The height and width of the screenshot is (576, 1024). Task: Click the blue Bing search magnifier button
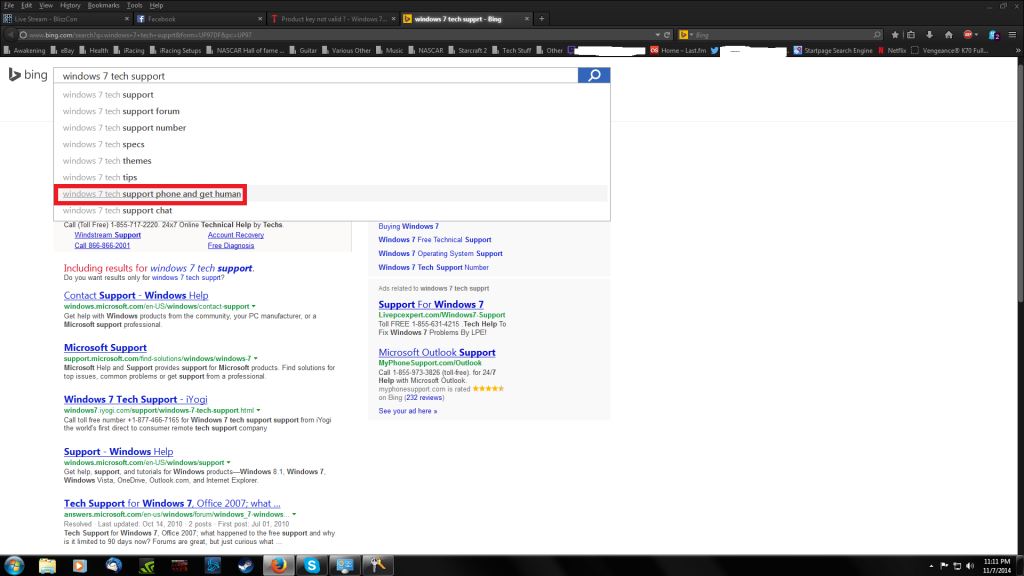pyautogui.click(x=594, y=76)
